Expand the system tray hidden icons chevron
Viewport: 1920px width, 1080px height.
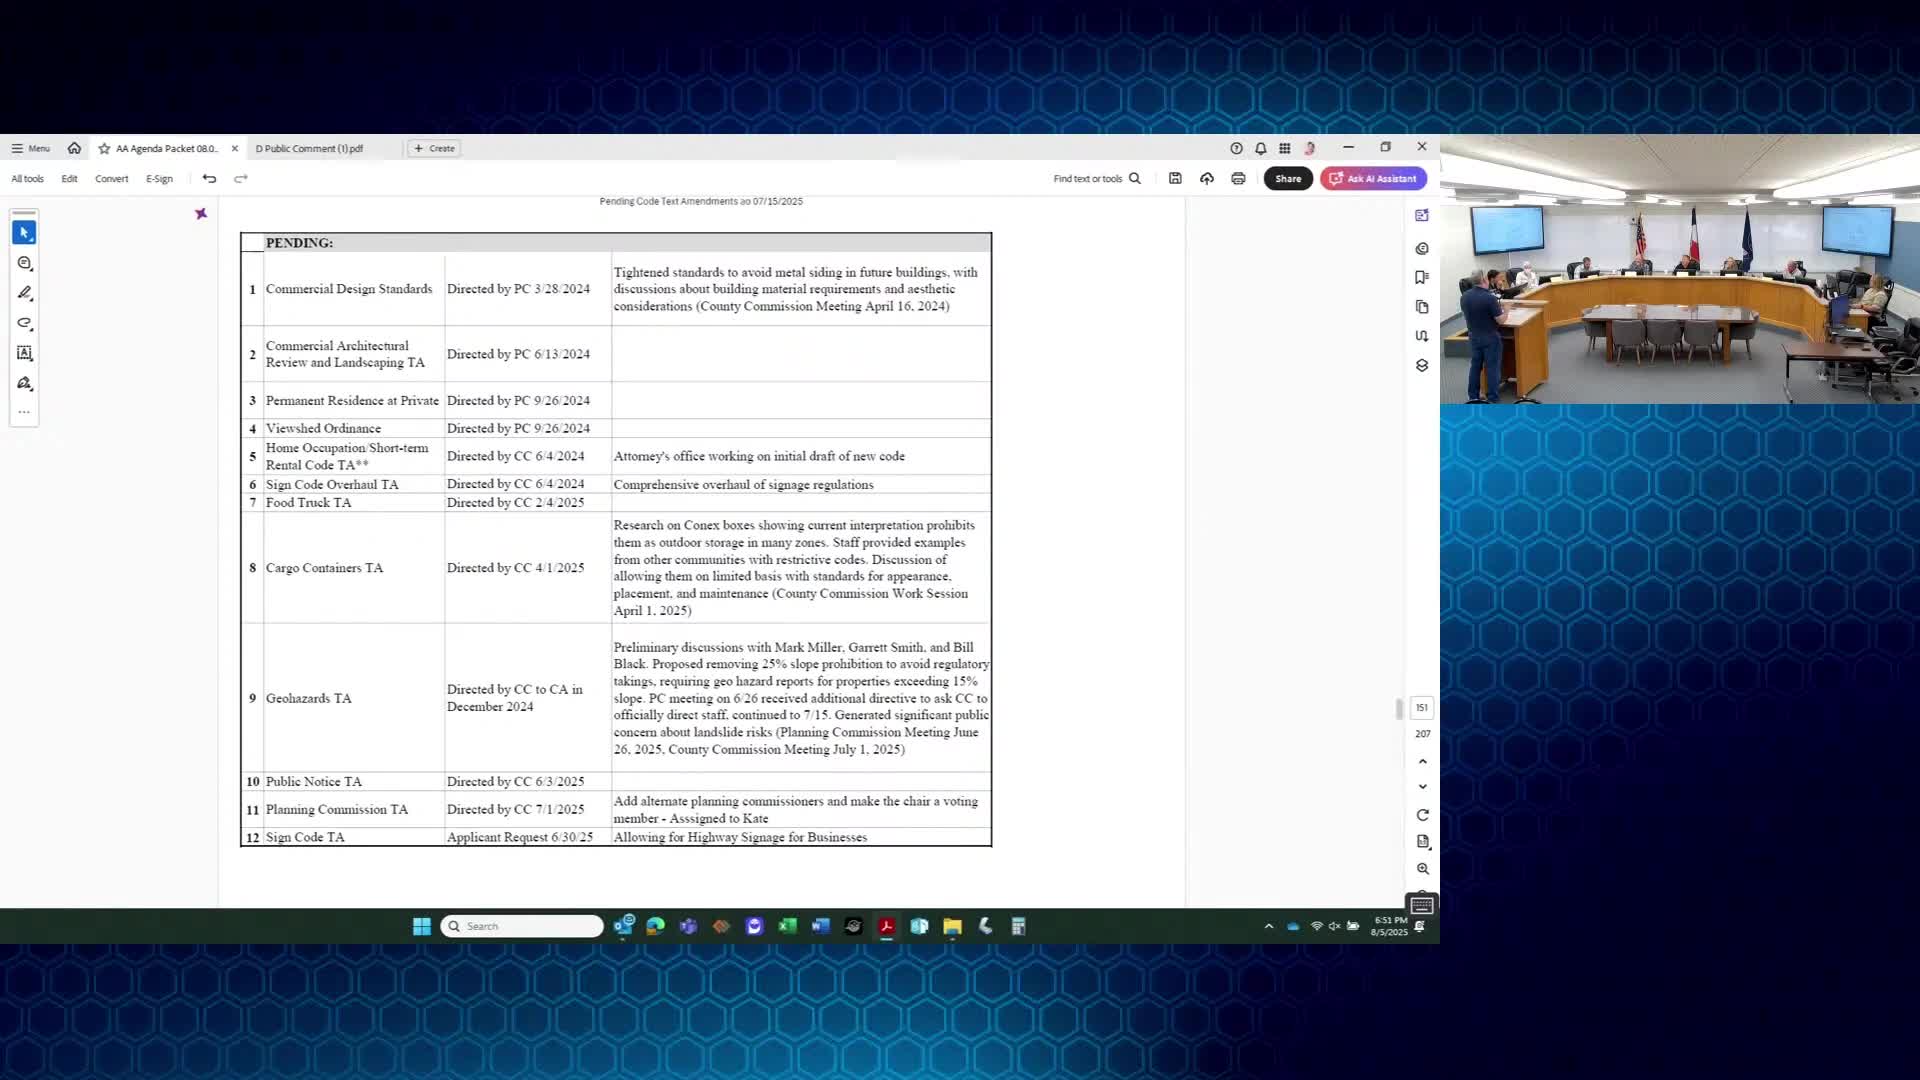coord(1269,926)
